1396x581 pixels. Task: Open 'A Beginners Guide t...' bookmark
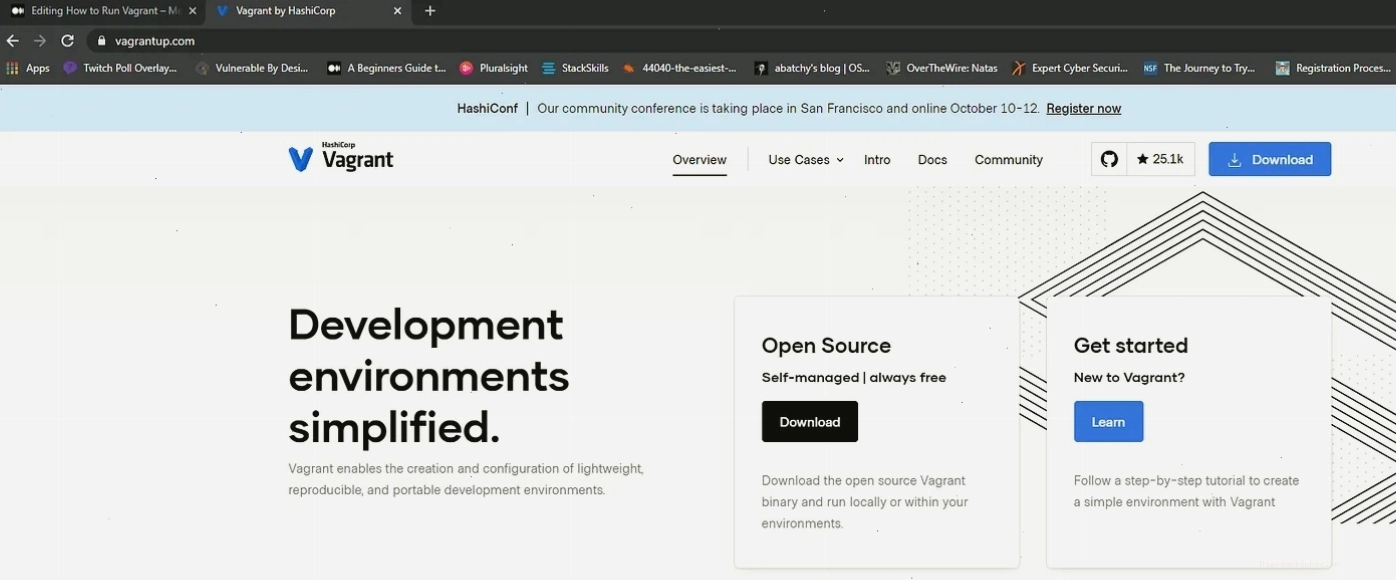tap(387, 68)
